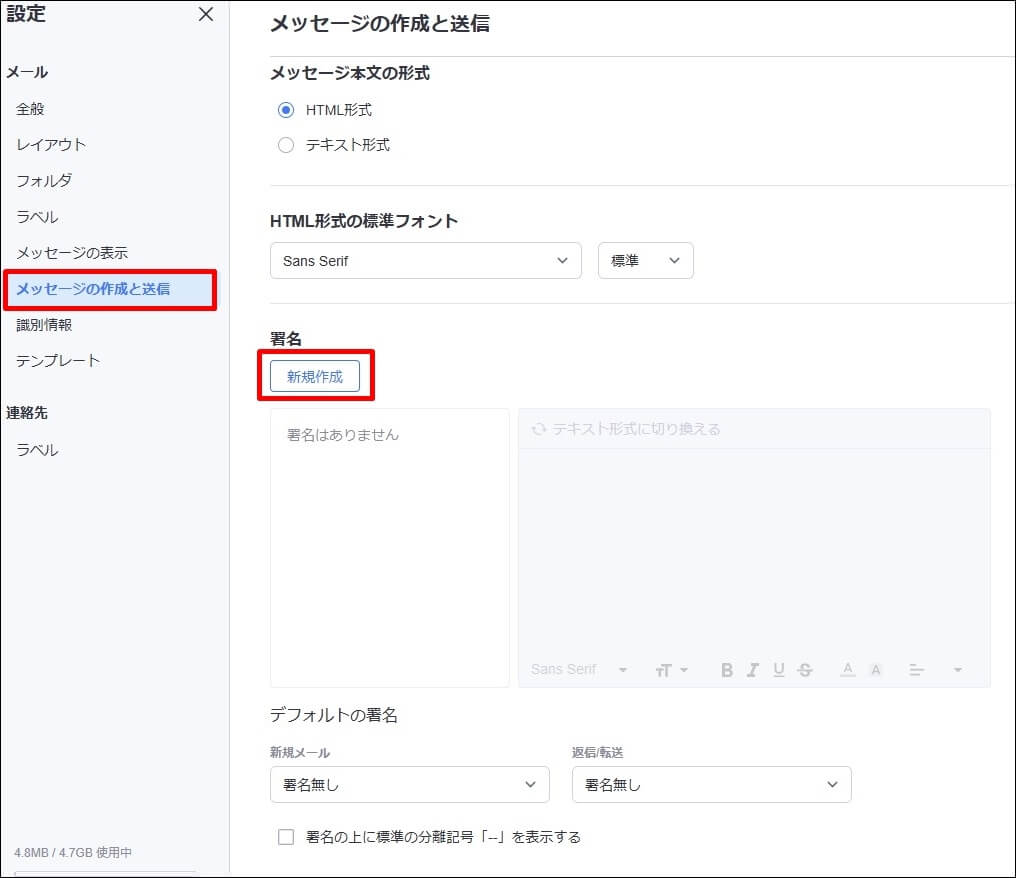Click the Strikethrough icon in signature toolbar
Screen dimensions: 1016x878
tap(805, 670)
